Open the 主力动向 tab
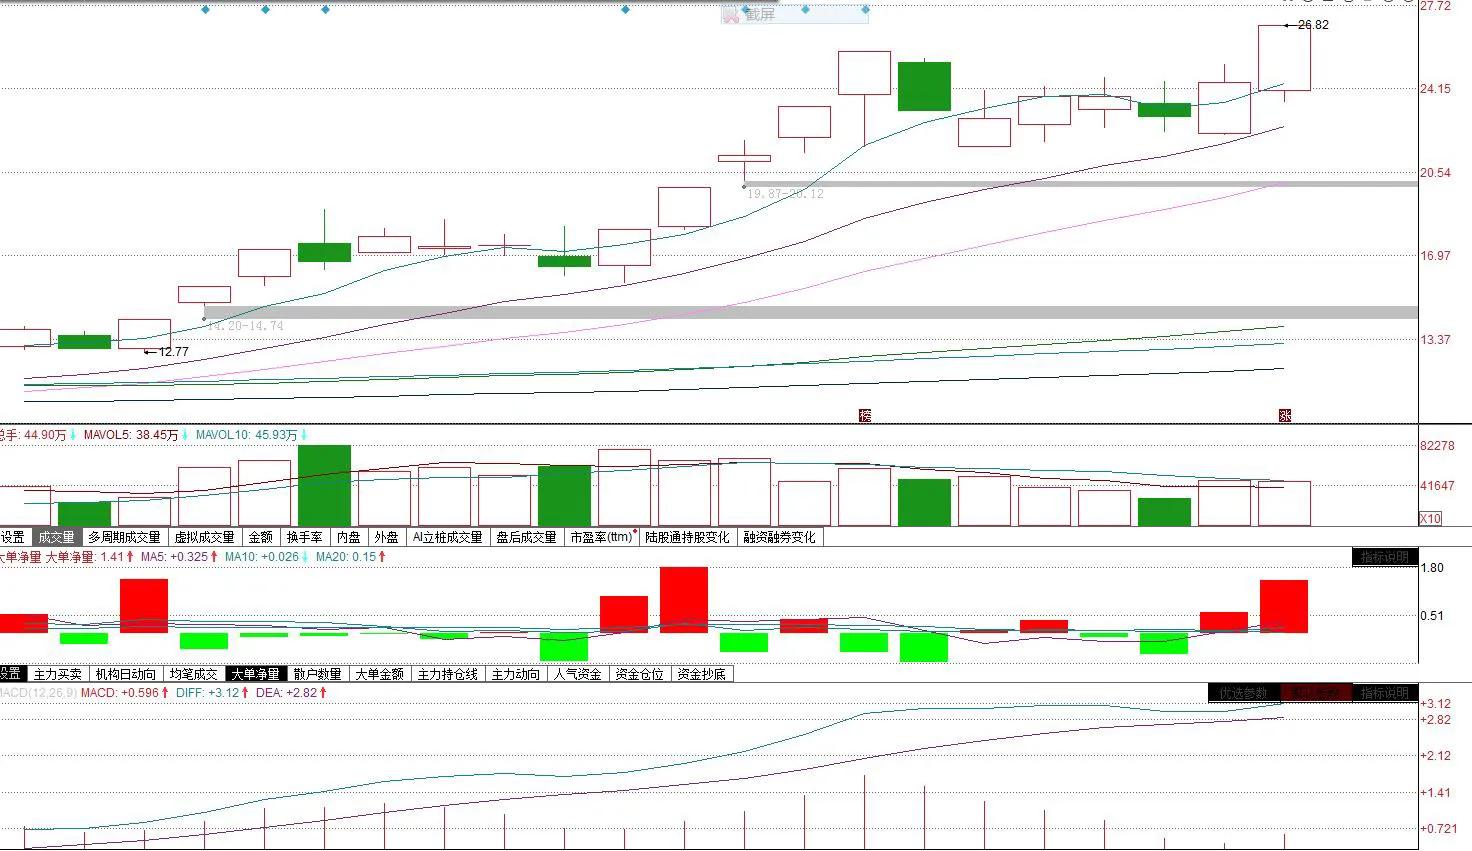The image size is (1472, 851). click(515, 674)
